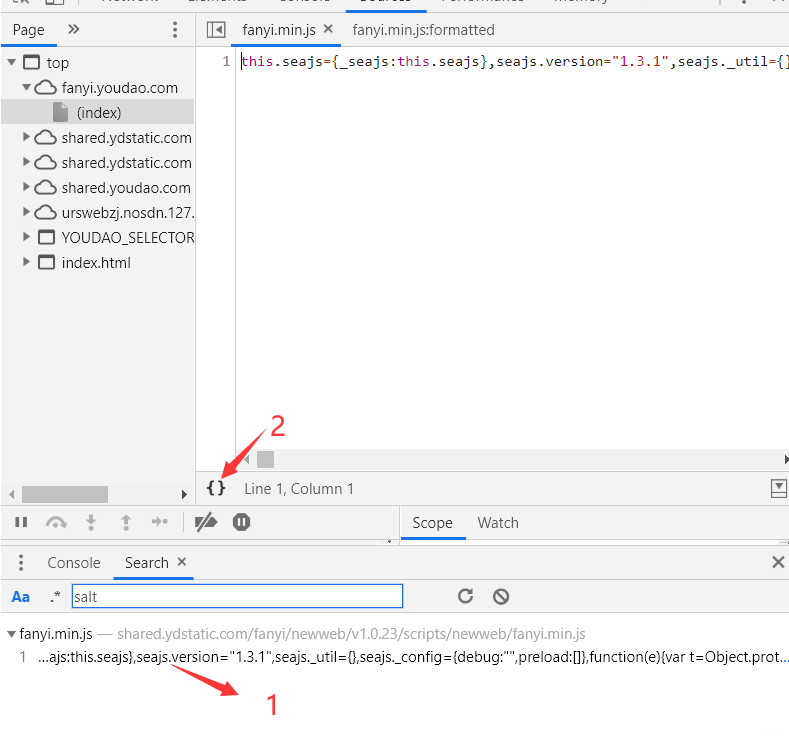Click the shared.ydstatic.com script path text
789x745 pixels.
point(351,634)
